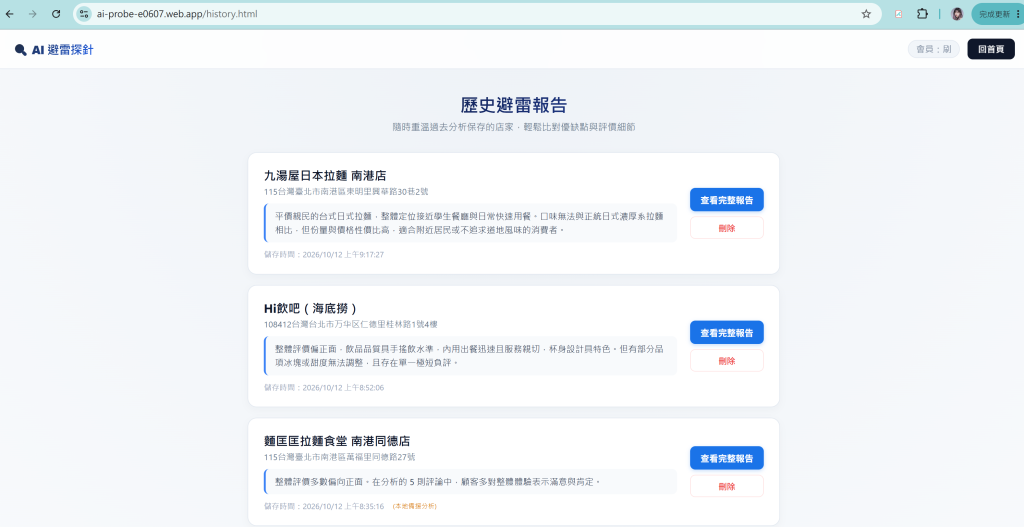Open the Chrome profile avatar

pyautogui.click(x=957, y=14)
